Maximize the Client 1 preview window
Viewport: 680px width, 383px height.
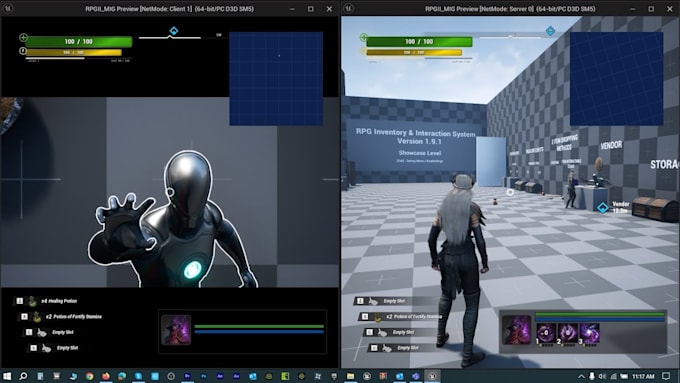(311, 9)
